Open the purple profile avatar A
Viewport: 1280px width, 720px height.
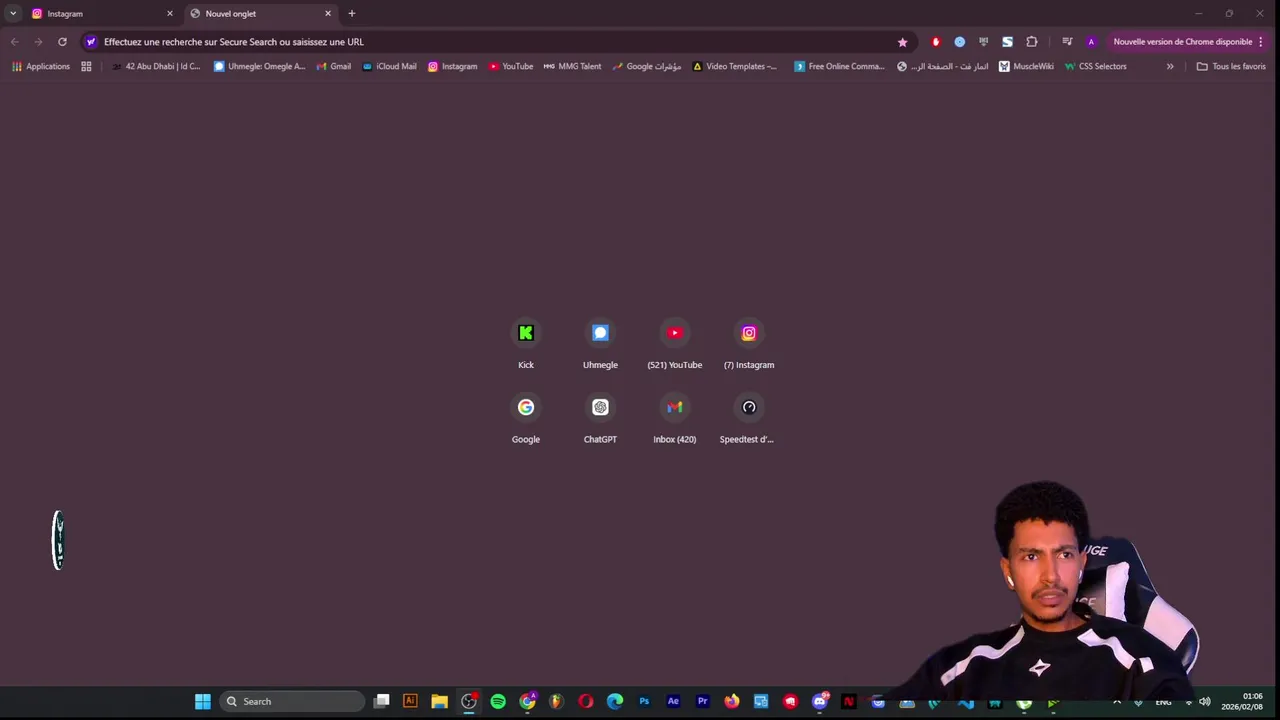point(1091,42)
